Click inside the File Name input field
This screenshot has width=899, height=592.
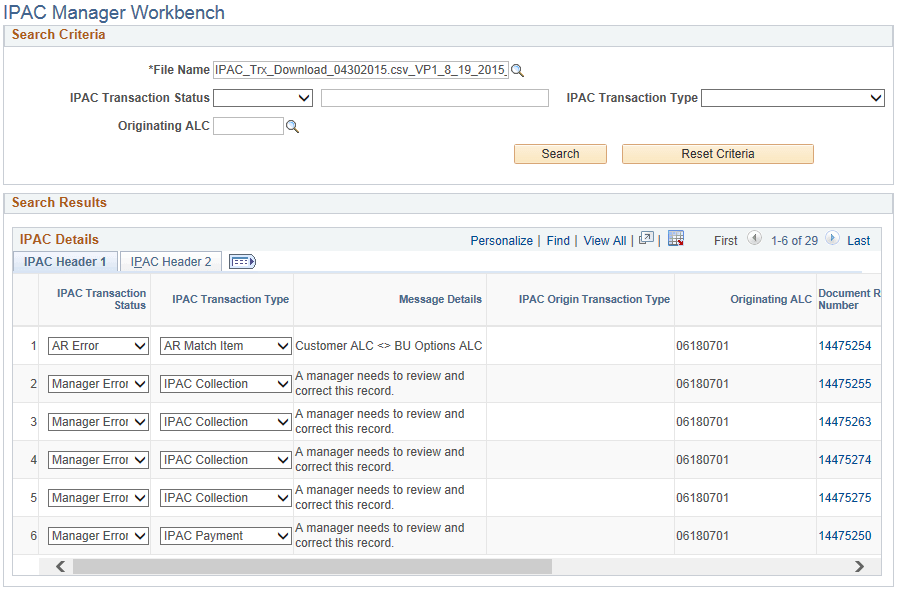[x=360, y=69]
